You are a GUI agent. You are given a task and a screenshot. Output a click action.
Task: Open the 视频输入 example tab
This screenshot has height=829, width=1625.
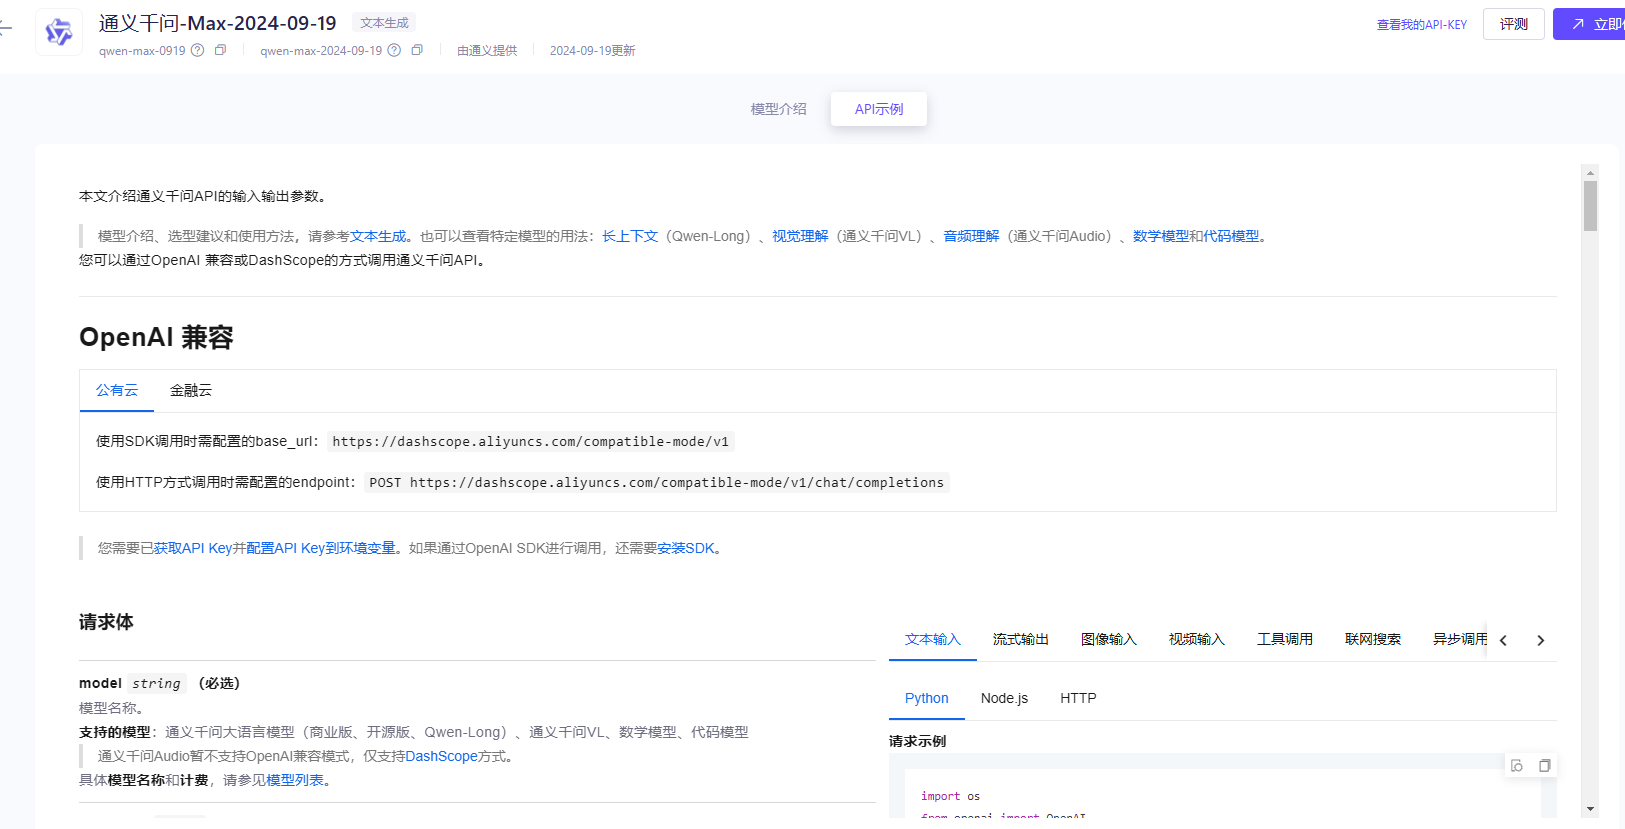(1197, 640)
